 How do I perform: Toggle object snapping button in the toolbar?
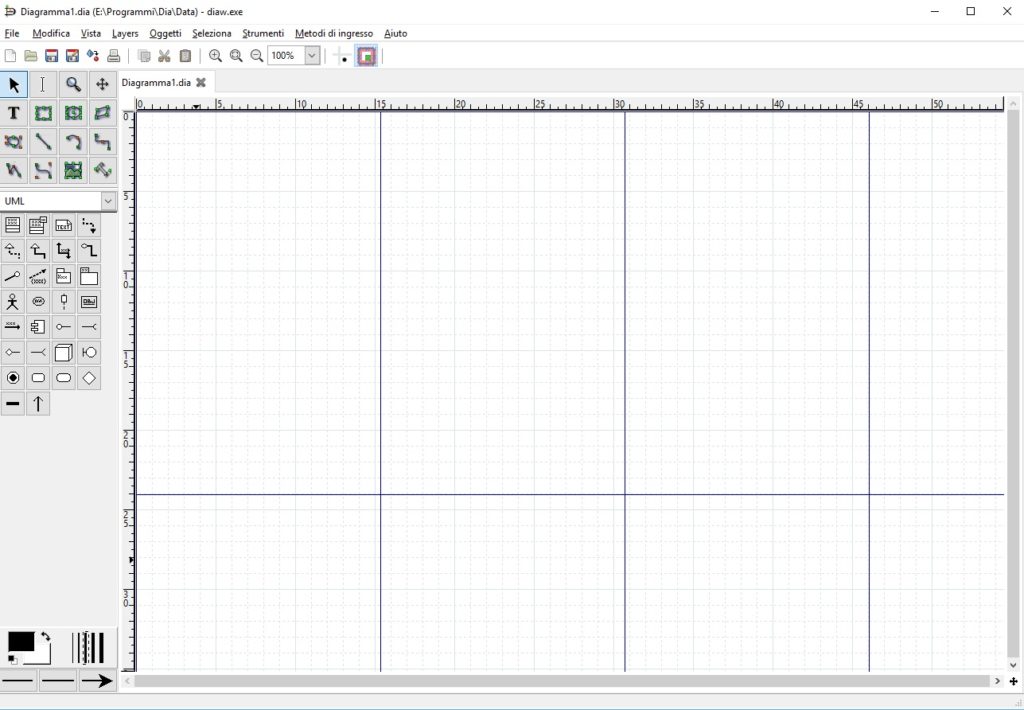pyautogui.click(x=367, y=56)
